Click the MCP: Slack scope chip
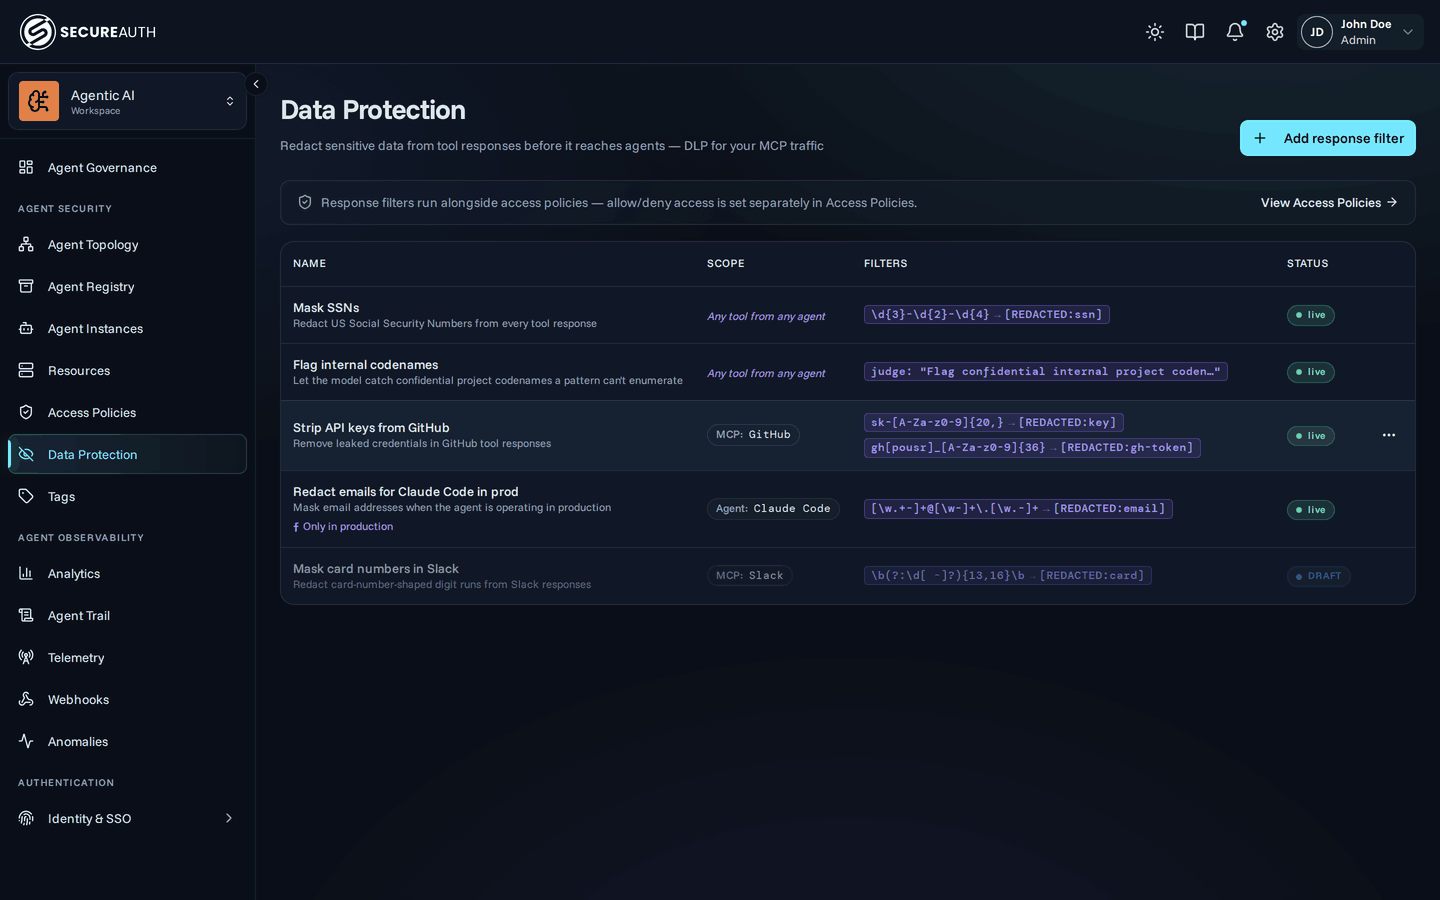The height and width of the screenshot is (900, 1440). pyautogui.click(x=750, y=576)
